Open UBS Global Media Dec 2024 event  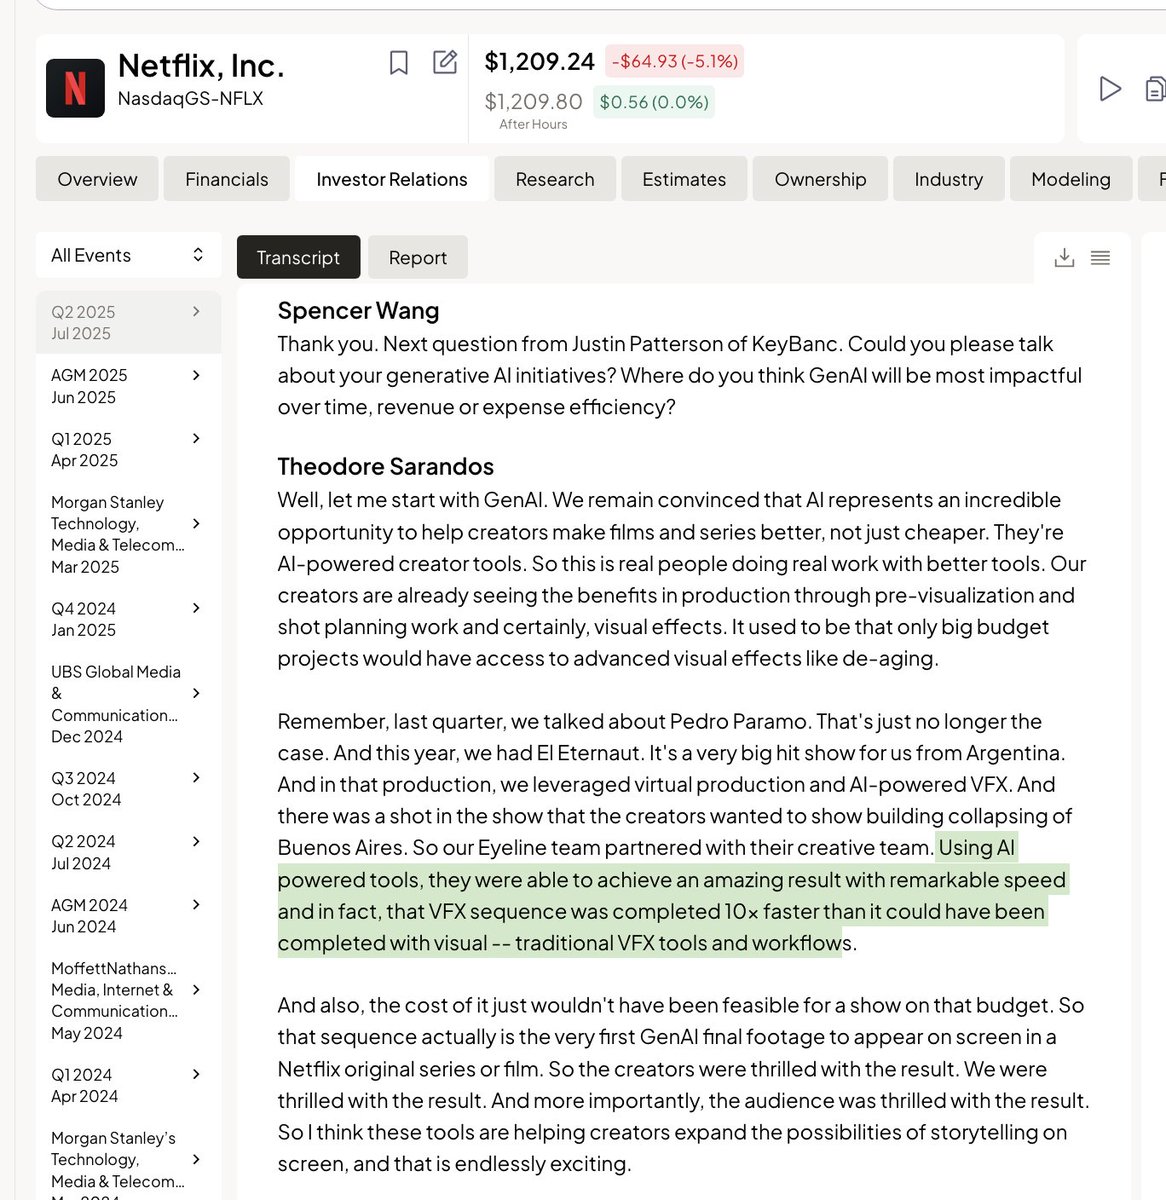click(x=128, y=704)
